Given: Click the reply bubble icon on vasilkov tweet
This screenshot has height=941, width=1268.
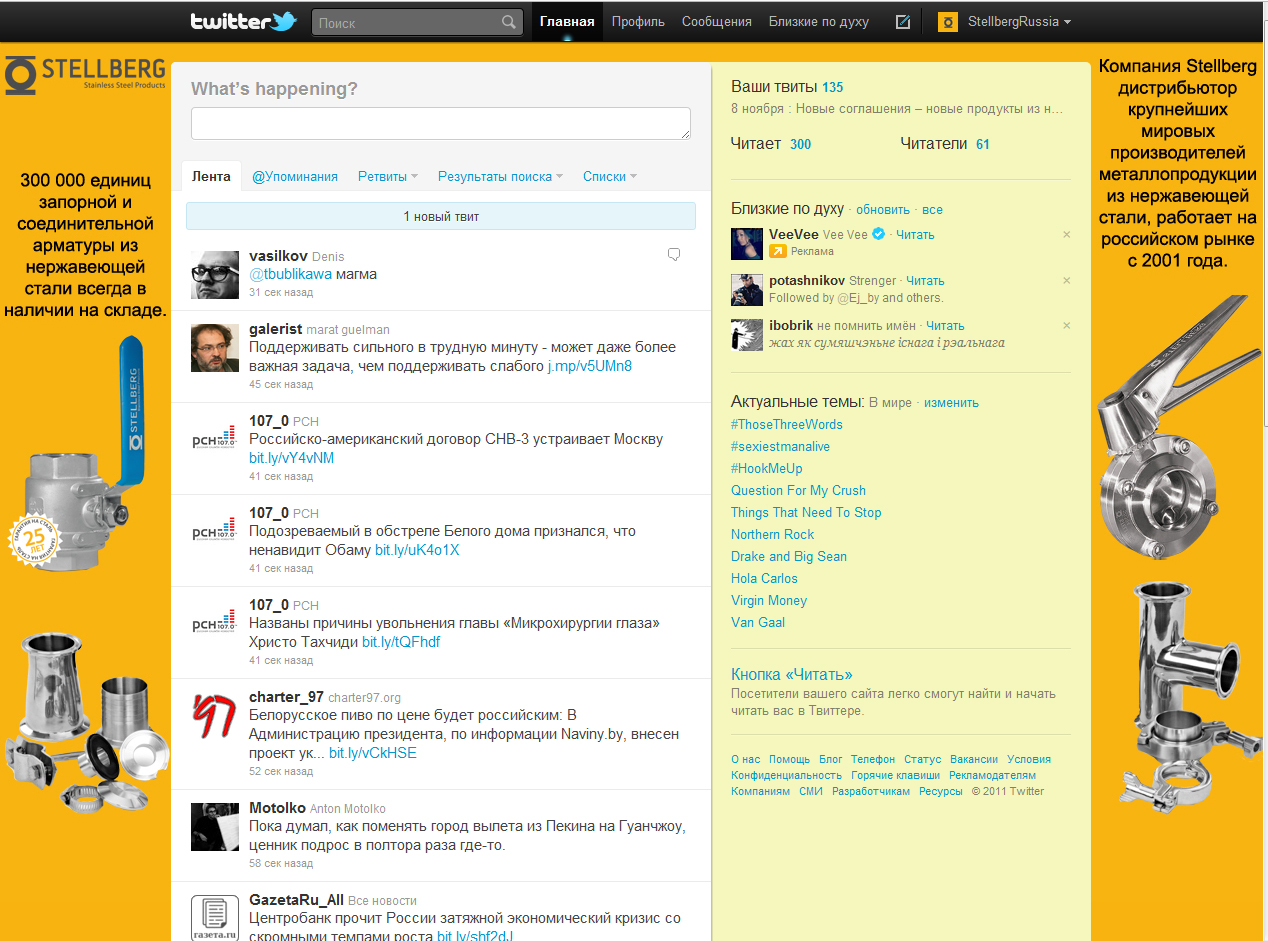Looking at the screenshot, I should click(x=674, y=255).
